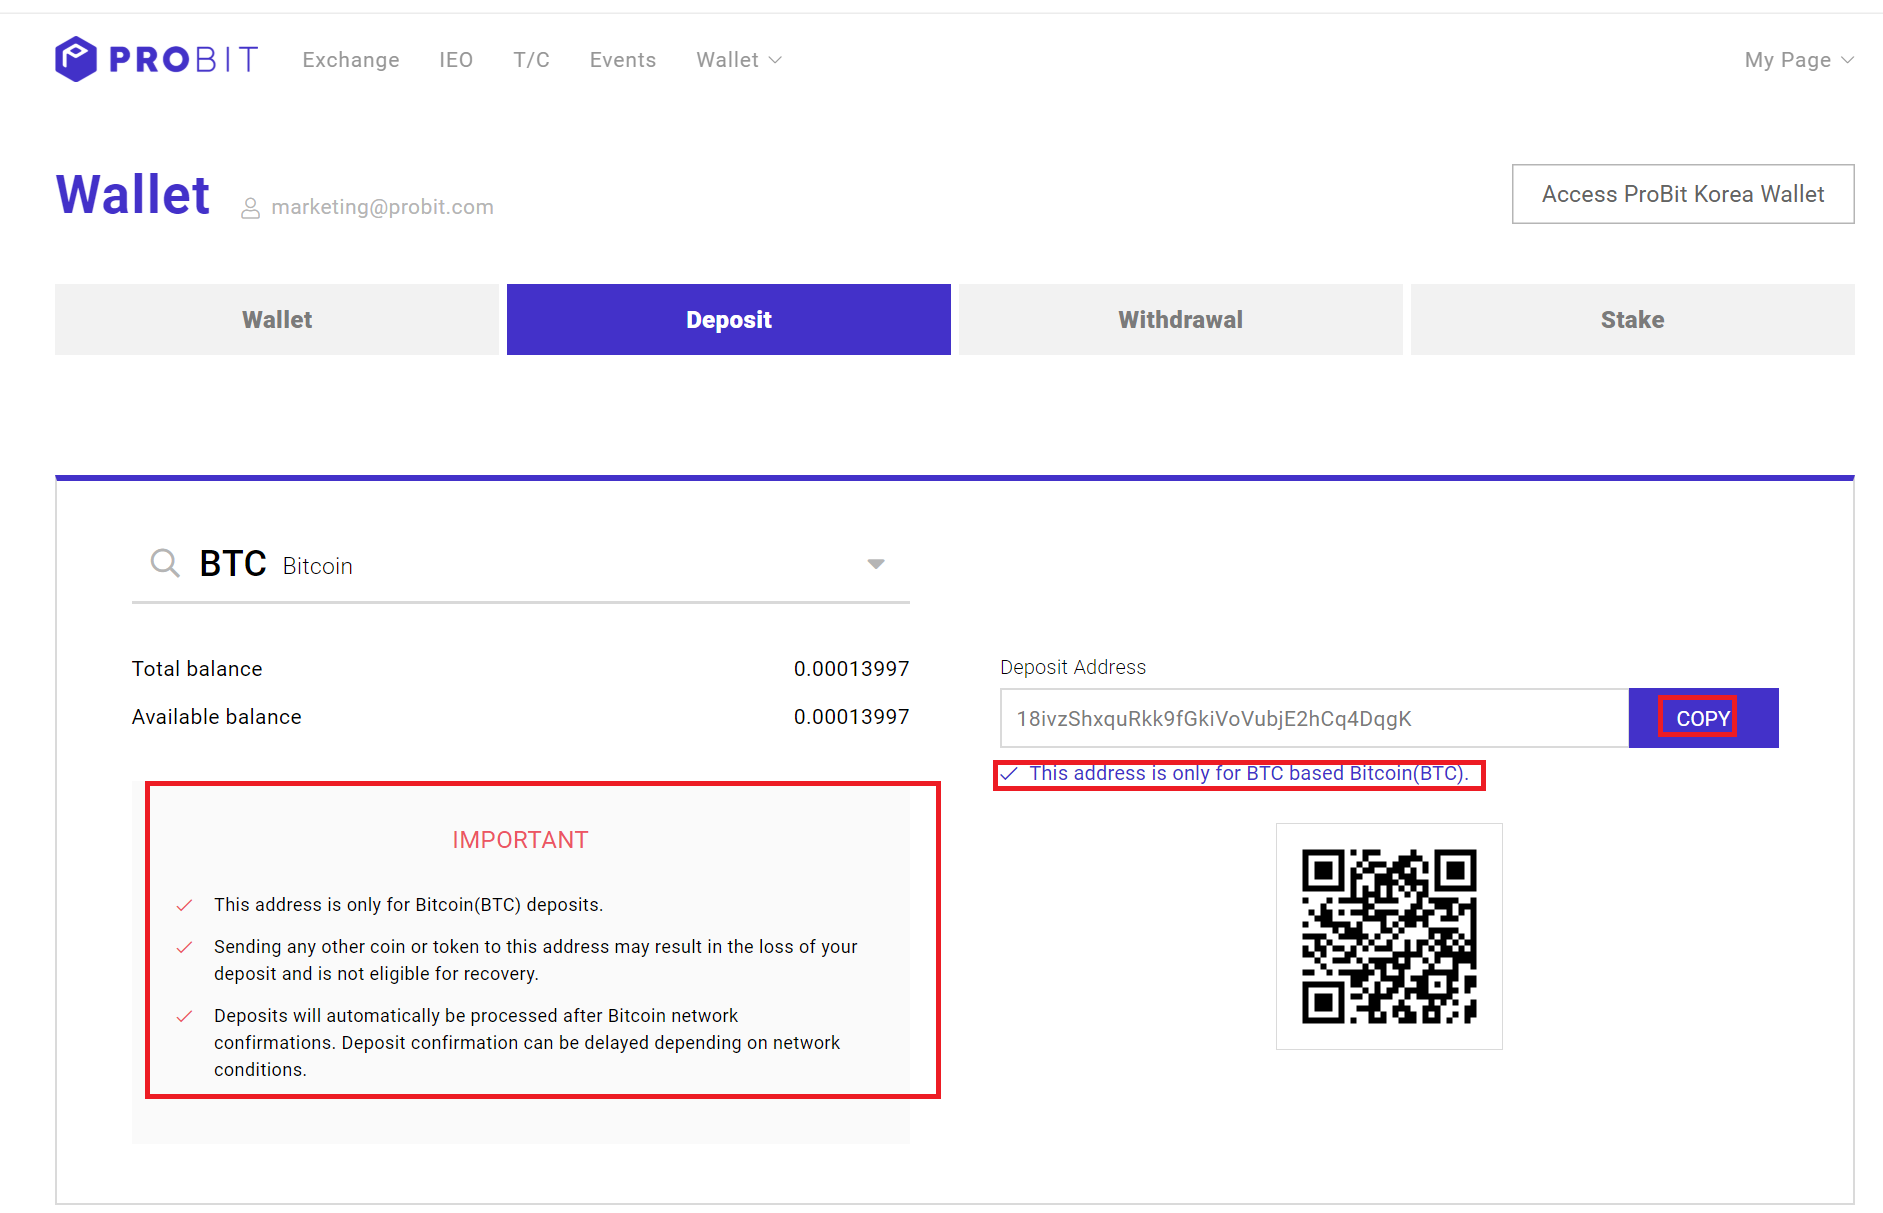Click the 'Deposits will automatically be processed' note
The width and height of the screenshot is (1883, 1213).
pyautogui.click(x=527, y=1042)
